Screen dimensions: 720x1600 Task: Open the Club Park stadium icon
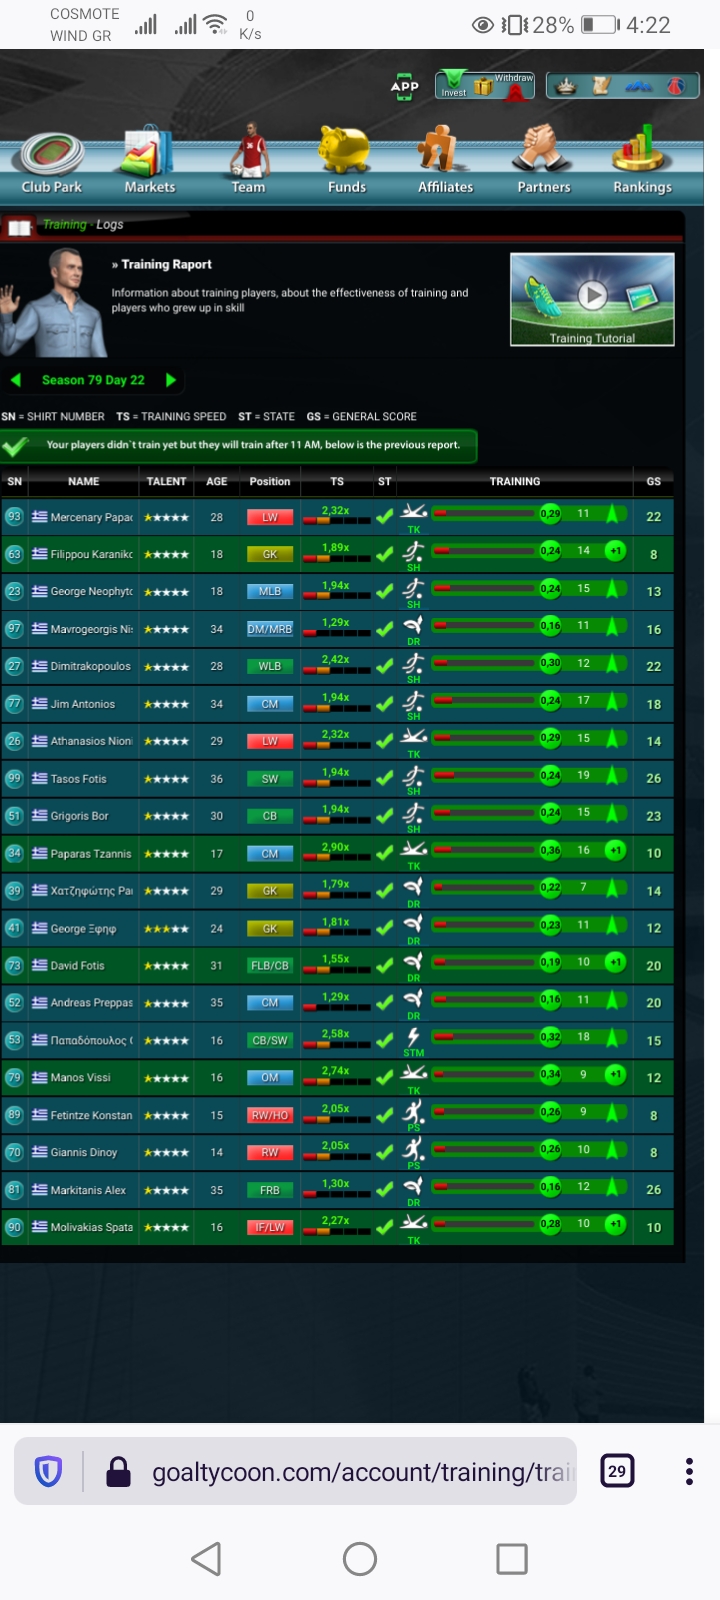click(52, 154)
